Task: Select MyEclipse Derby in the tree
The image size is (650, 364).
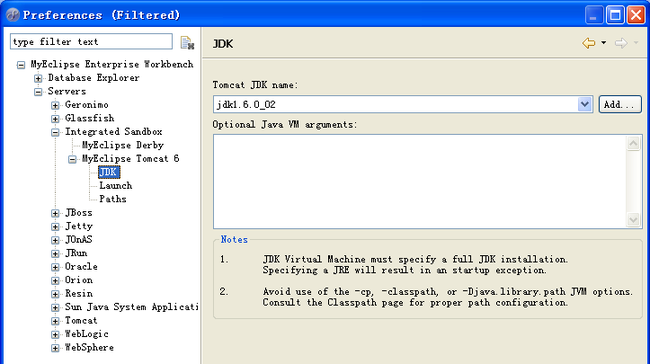Action: tap(123, 145)
